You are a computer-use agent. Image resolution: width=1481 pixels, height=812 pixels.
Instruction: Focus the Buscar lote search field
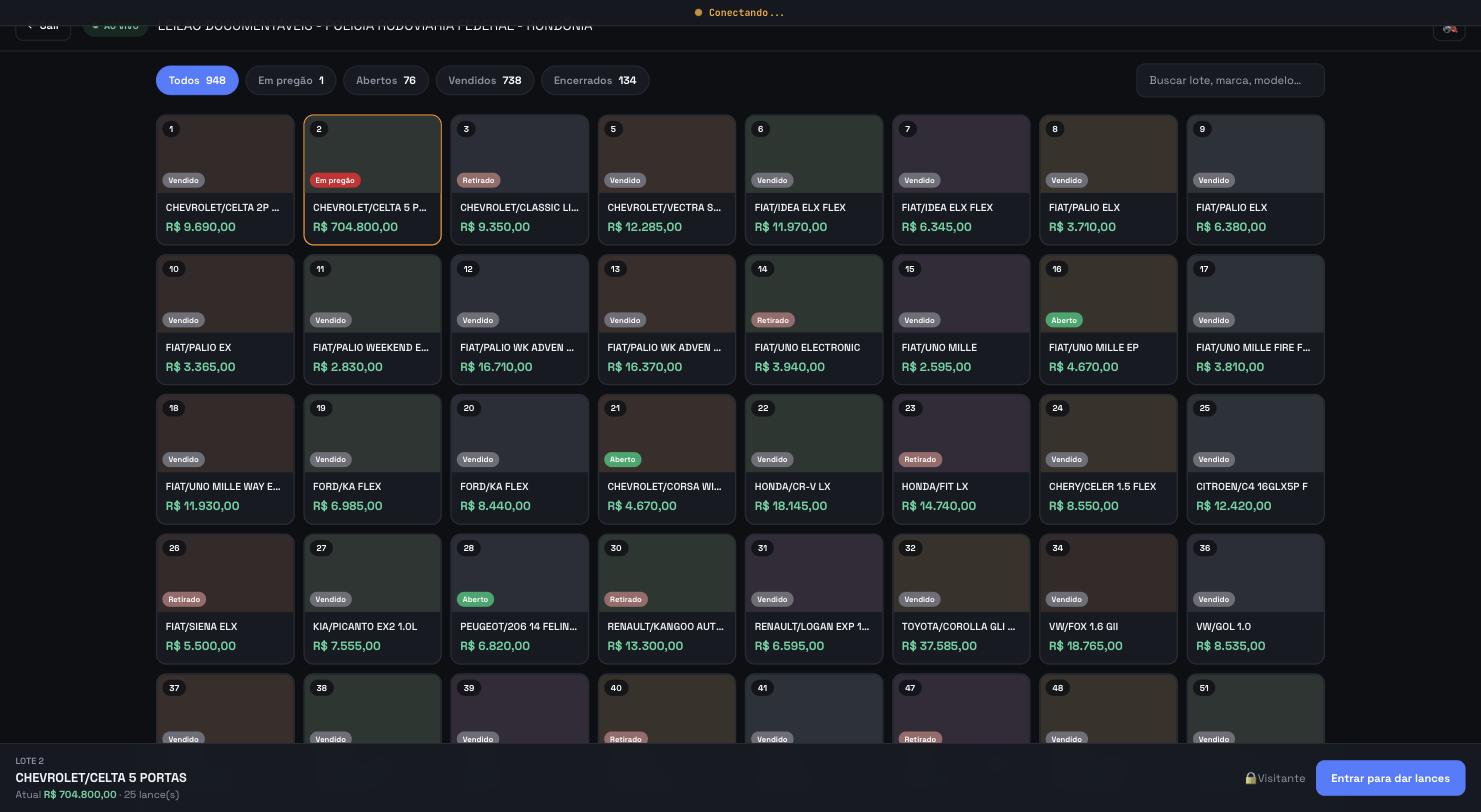(x=1230, y=80)
